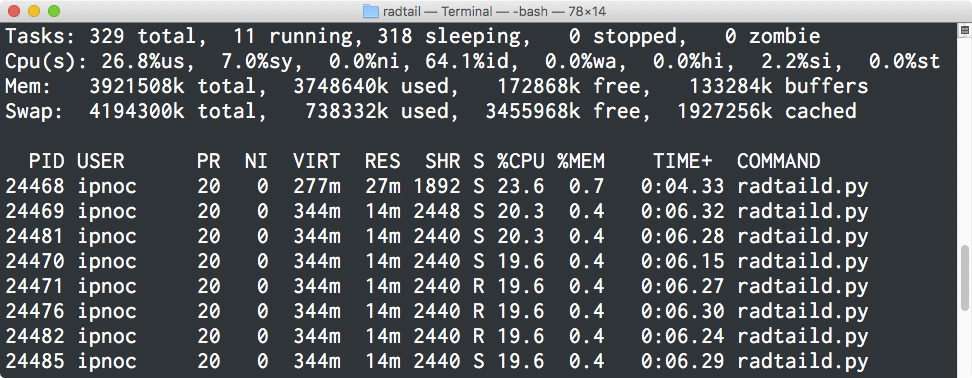This screenshot has width=972, height=378.
Task: Click the split-pane icon above the scrollbar
Action: [965, 30]
